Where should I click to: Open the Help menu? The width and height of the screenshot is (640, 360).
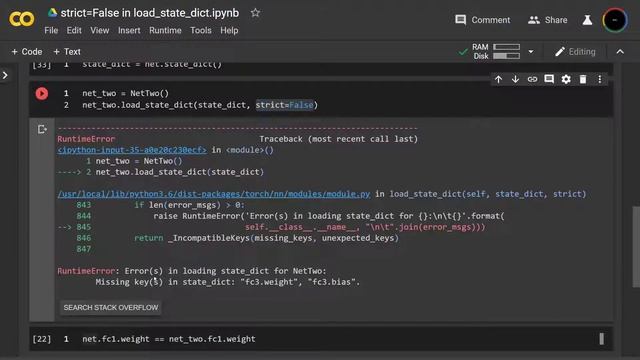(229, 31)
